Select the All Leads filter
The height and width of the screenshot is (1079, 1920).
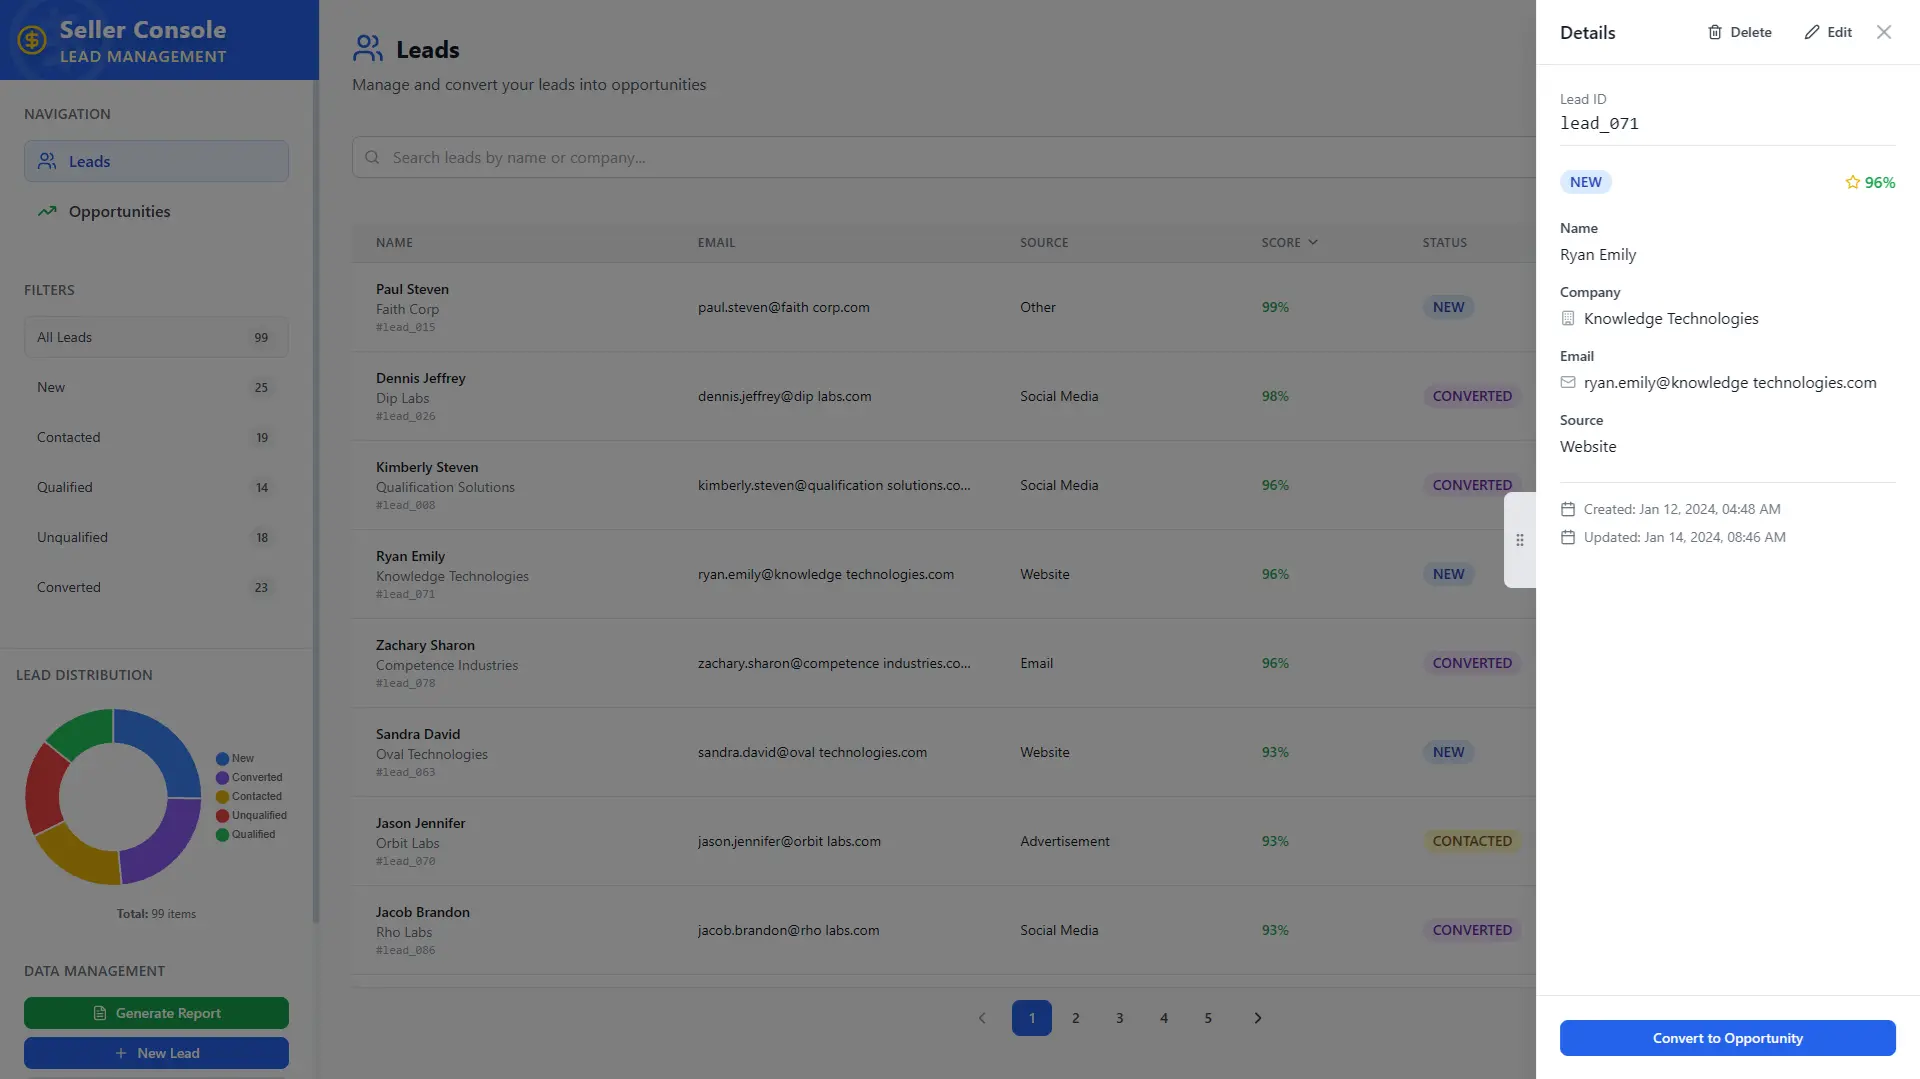[156, 337]
